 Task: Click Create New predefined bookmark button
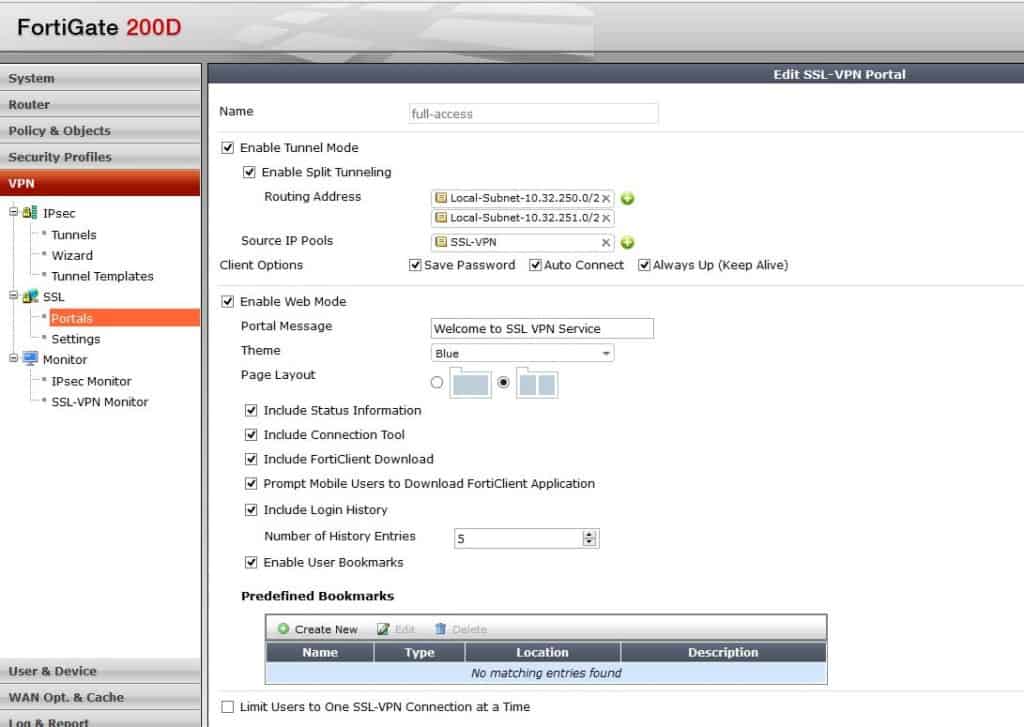318,629
